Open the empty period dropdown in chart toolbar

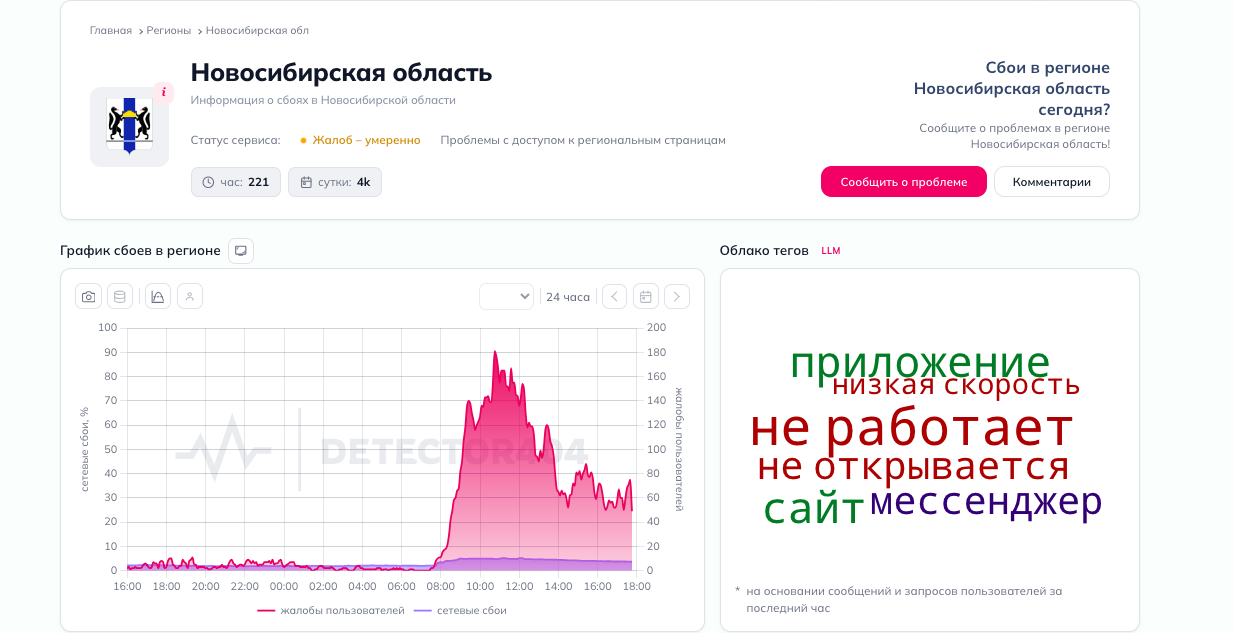click(x=506, y=296)
